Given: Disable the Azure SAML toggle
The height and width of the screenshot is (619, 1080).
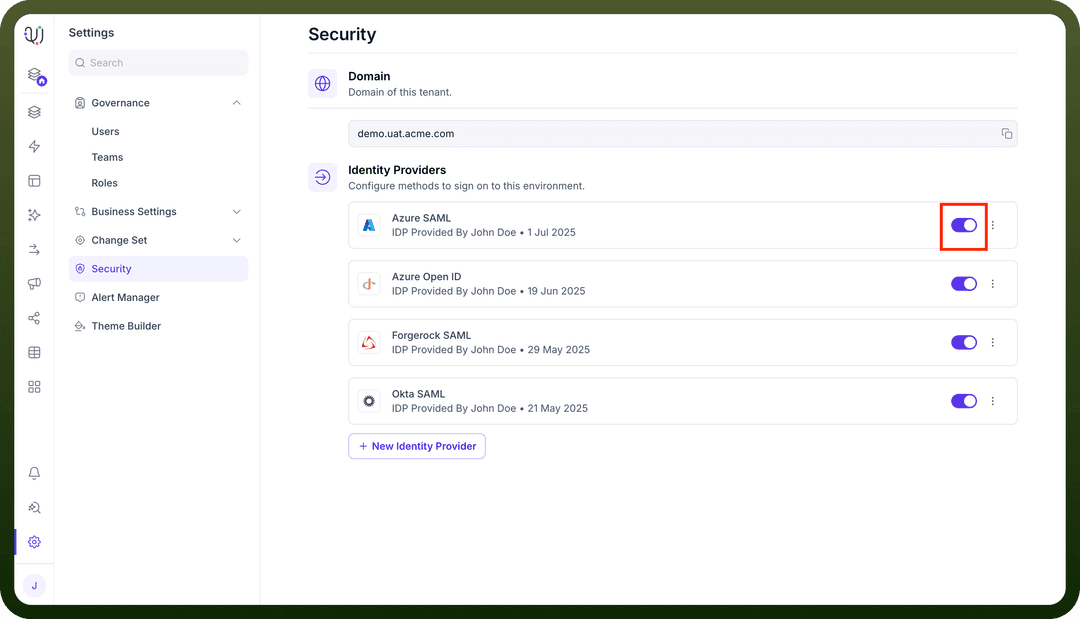Looking at the screenshot, I should point(964,225).
